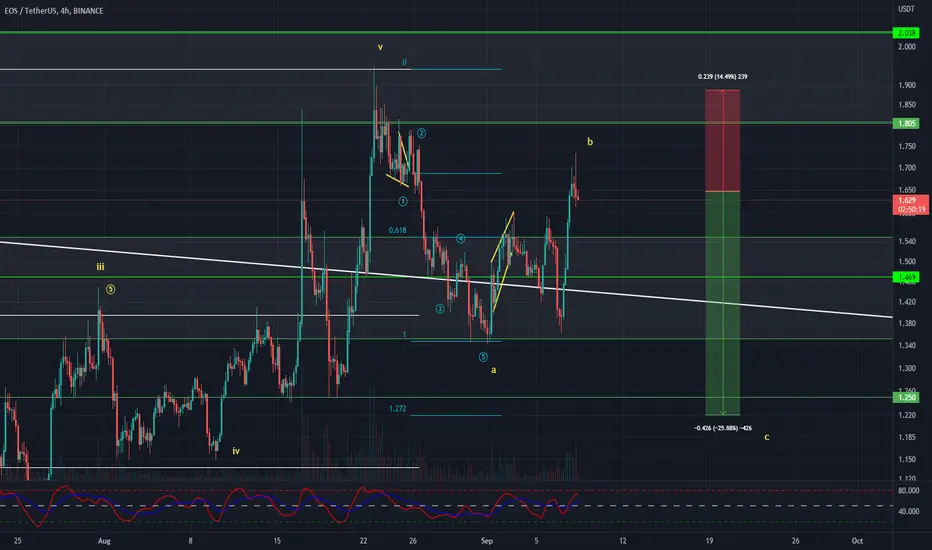Click the Oct date on time axis
This screenshot has height=550, width=932.
click(857, 541)
